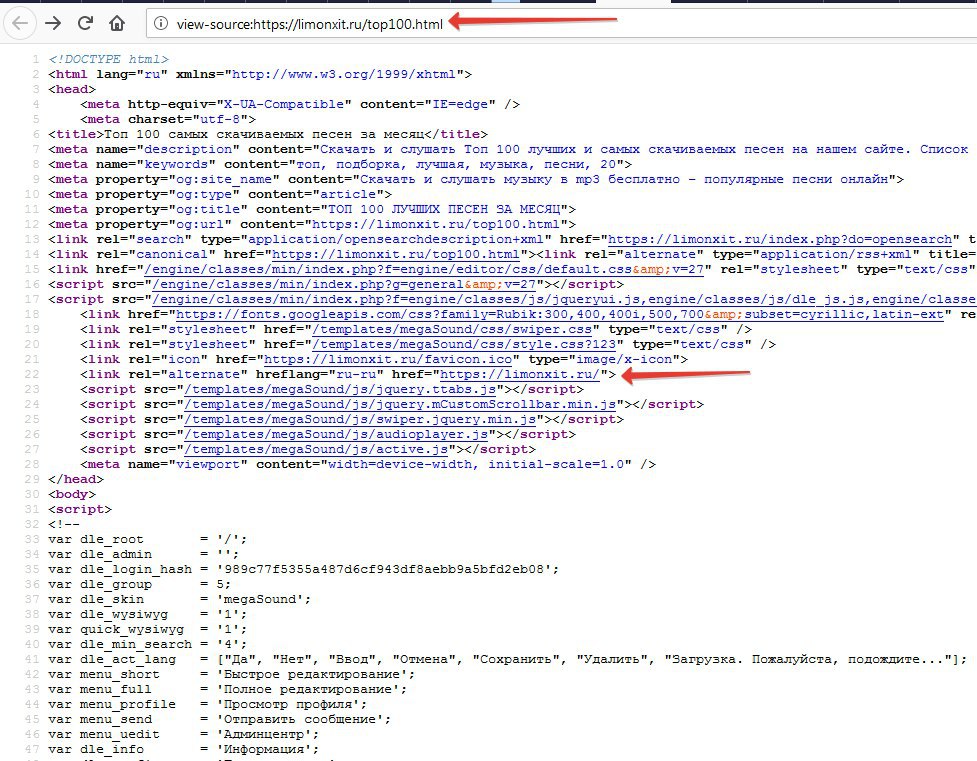Click the 'Информация' string on line 47

pos(264,749)
